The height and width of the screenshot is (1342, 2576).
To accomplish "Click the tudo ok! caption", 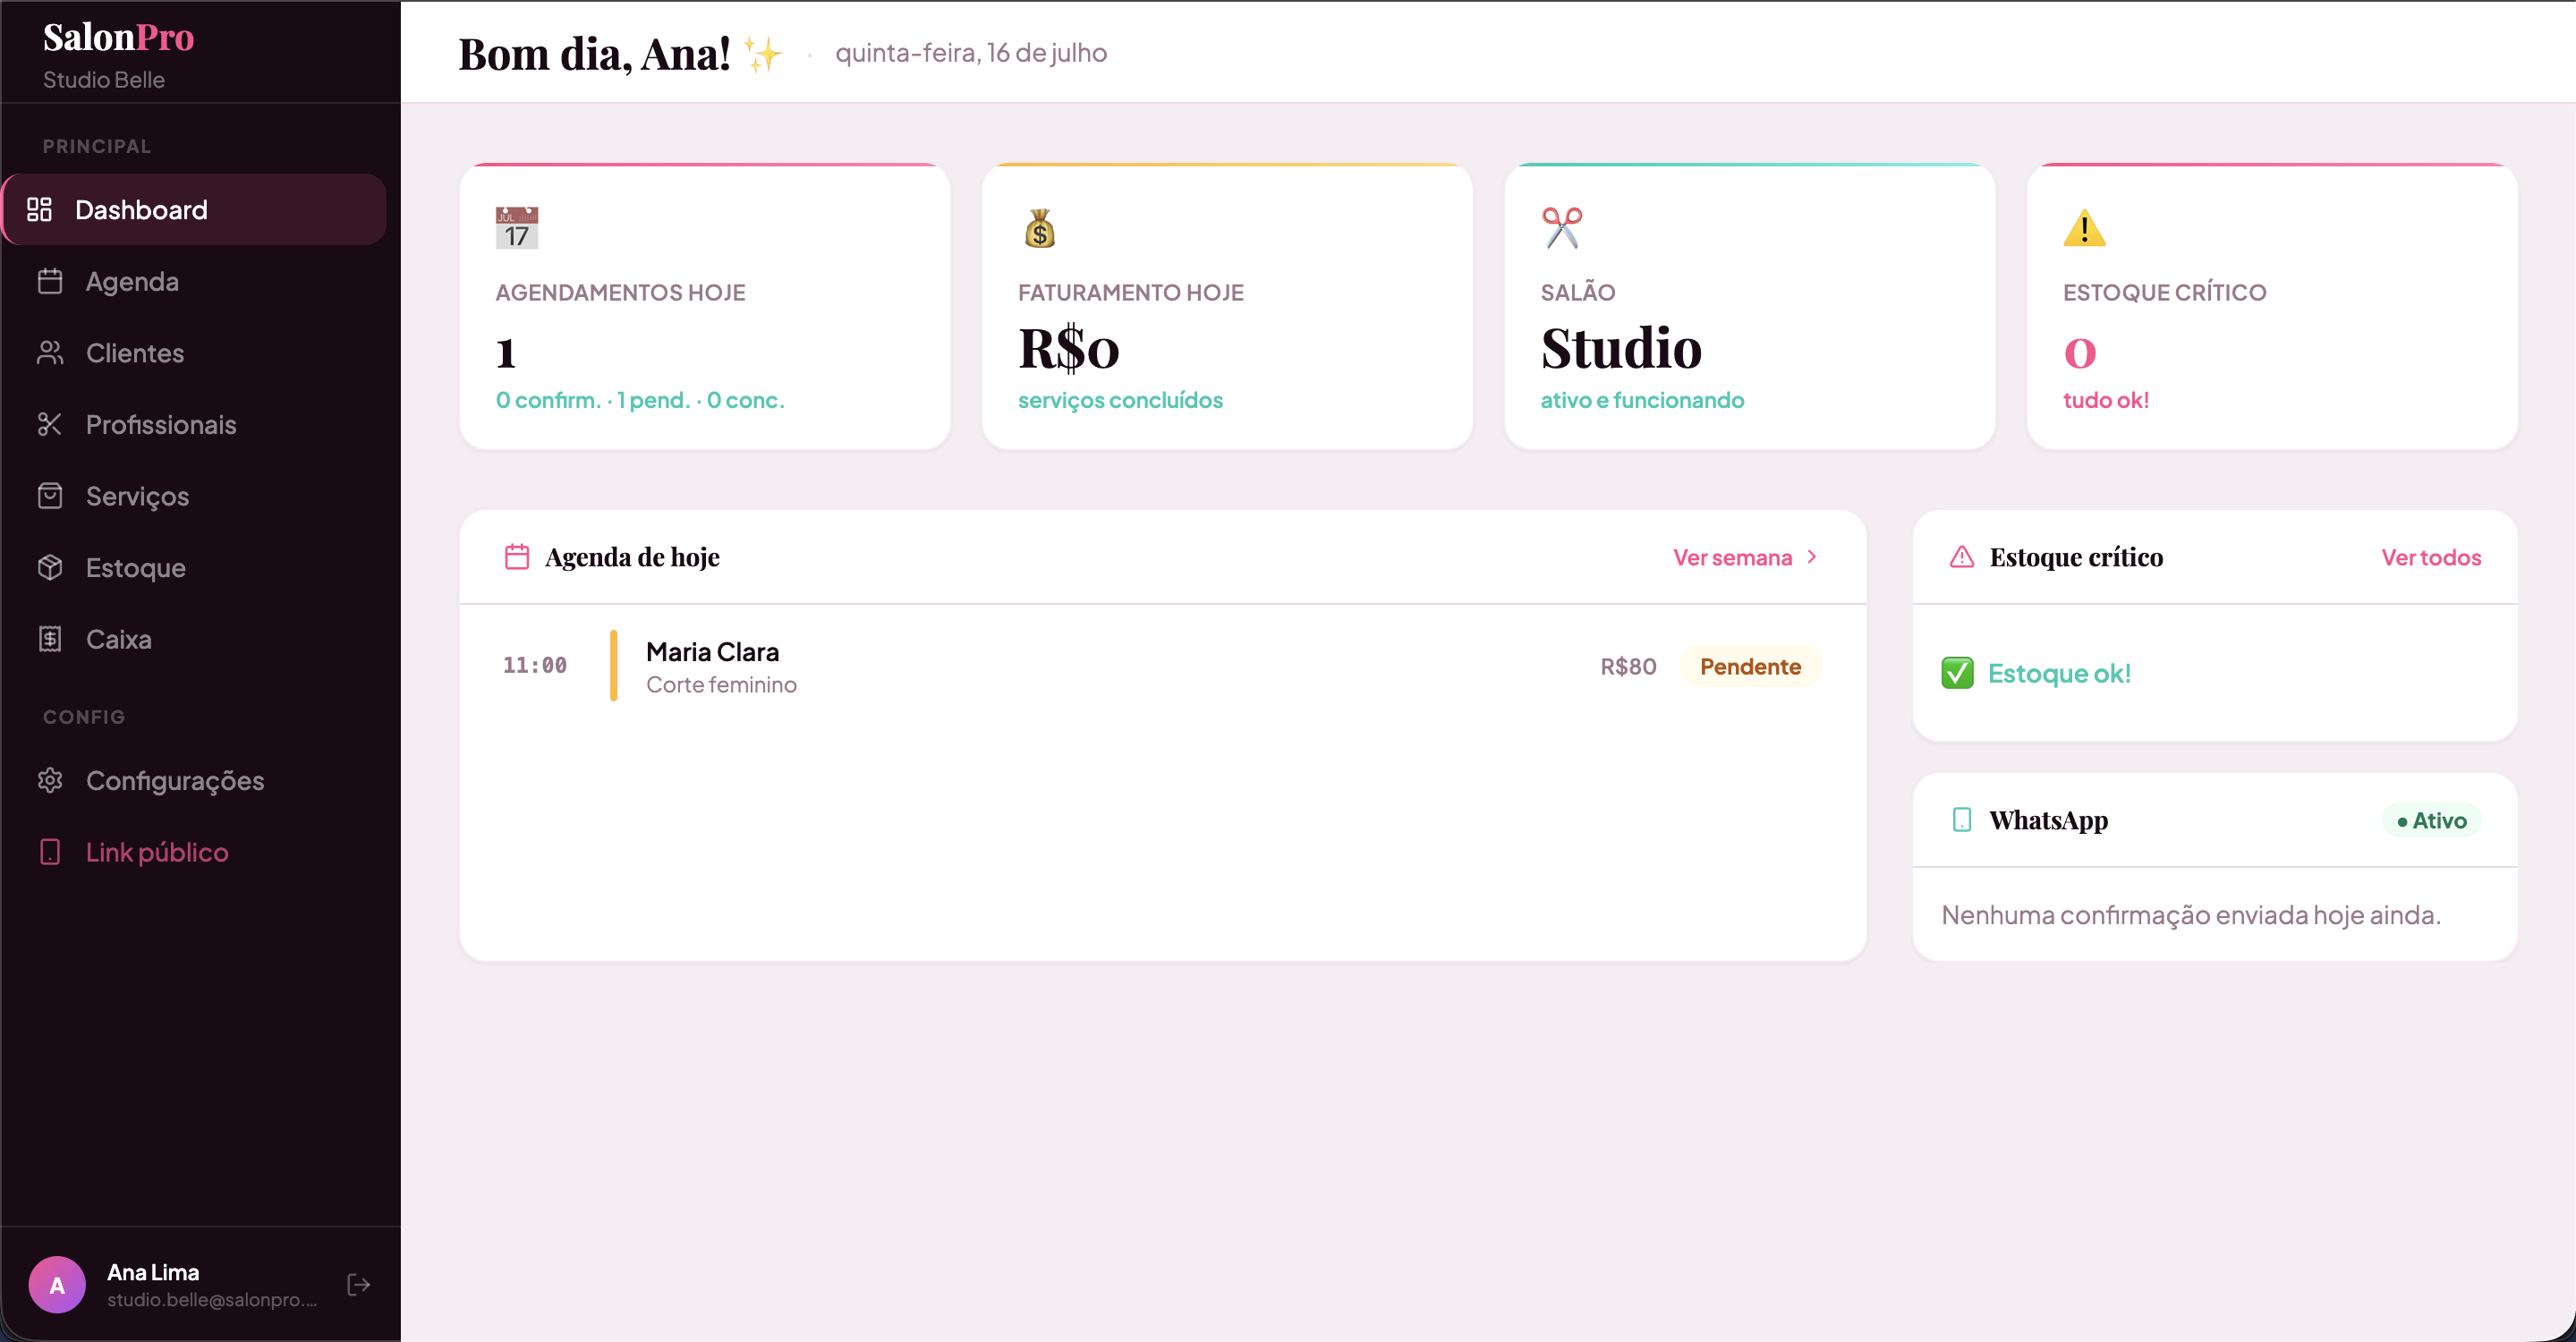I will point(2106,400).
